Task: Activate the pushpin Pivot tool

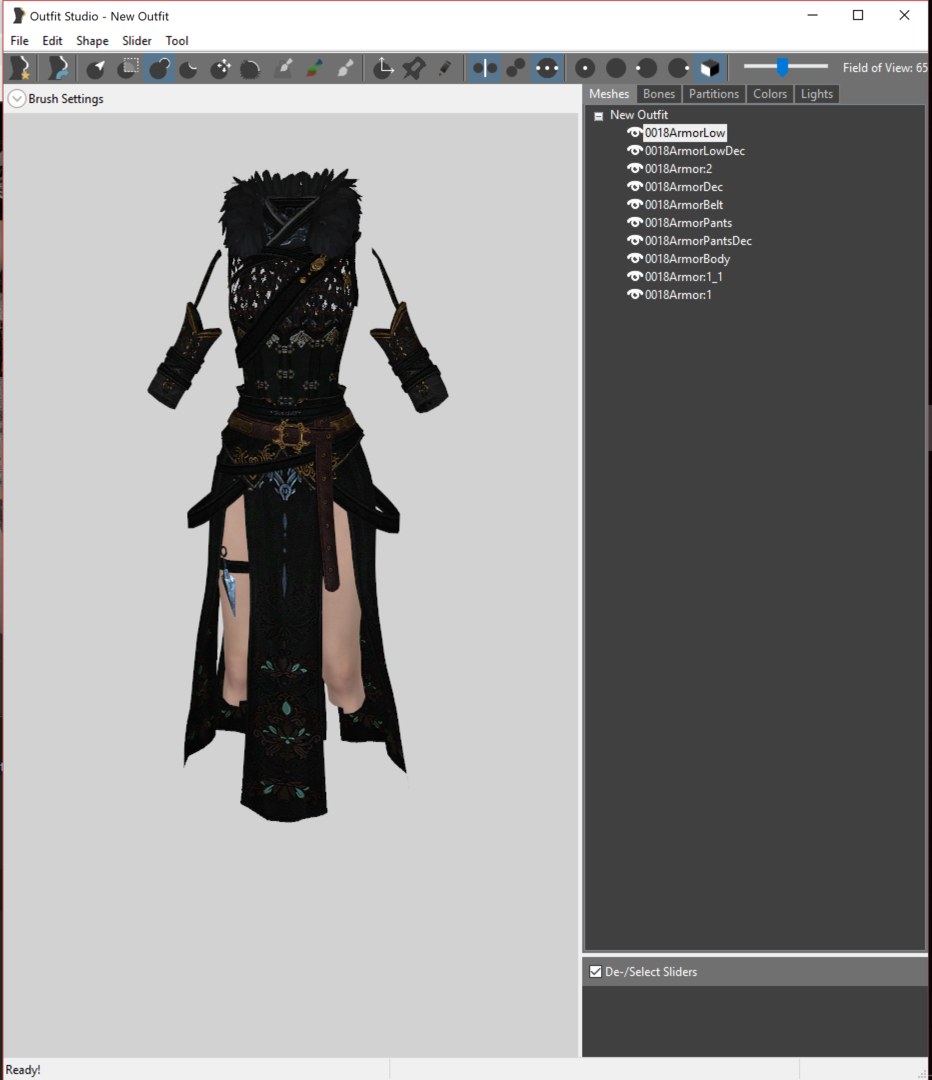Action: (414, 68)
